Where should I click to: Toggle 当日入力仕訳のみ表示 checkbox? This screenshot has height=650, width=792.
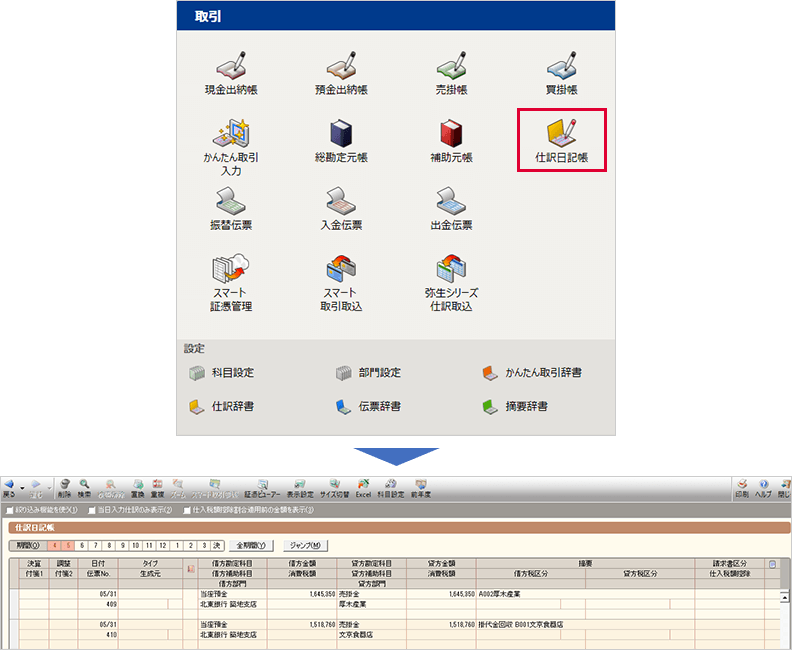(x=92, y=510)
